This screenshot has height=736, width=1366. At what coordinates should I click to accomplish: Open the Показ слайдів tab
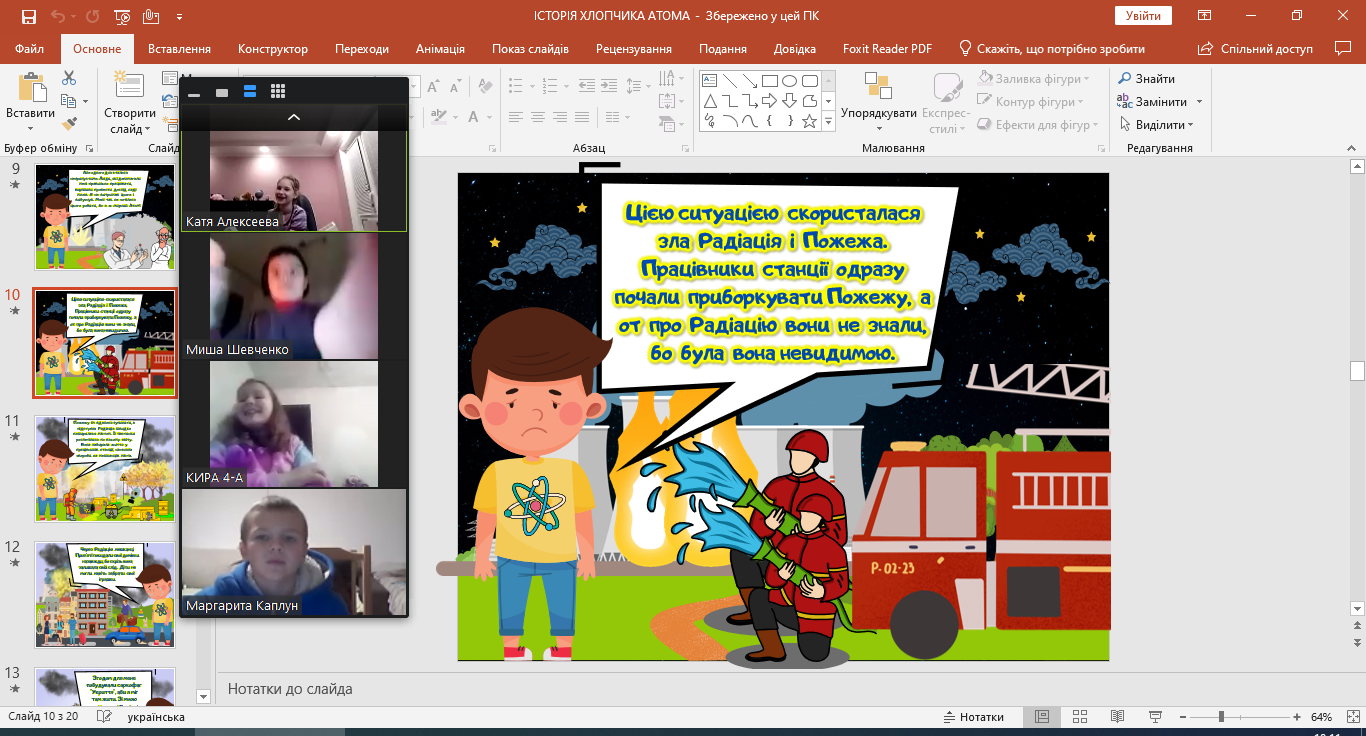tap(530, 49)
